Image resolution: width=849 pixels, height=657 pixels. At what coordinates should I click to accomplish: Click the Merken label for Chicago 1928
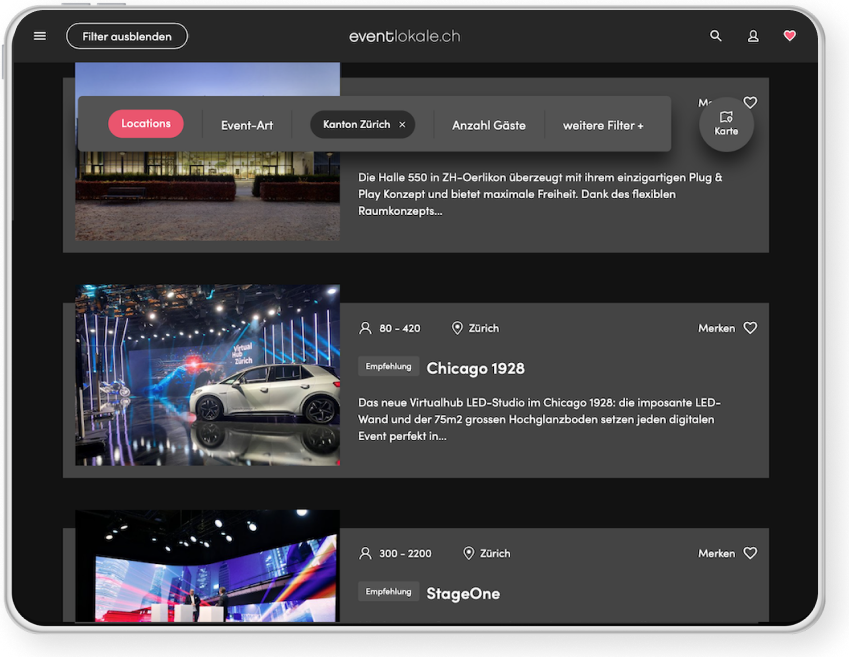[x=716, y=328]
